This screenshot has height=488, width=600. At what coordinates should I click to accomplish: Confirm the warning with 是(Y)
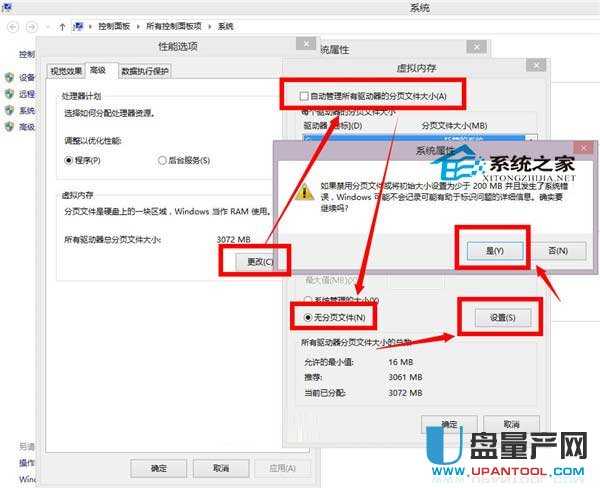(x=492, y=249)
